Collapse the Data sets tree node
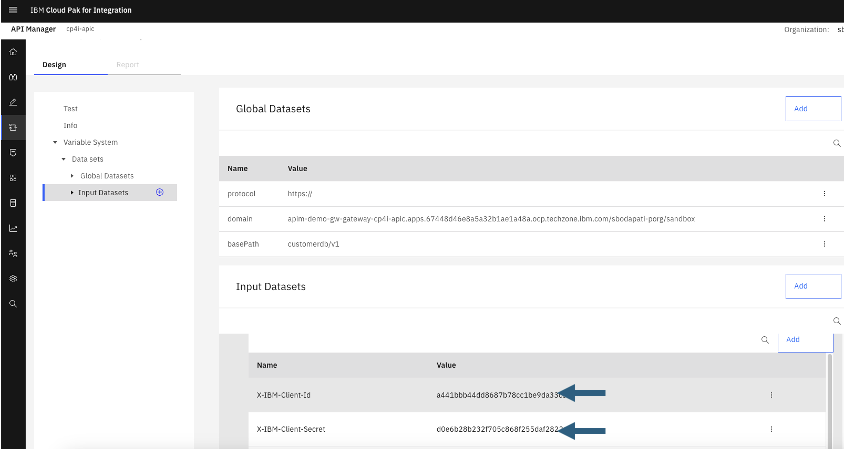The height and width of the screenshot is (452, 845). 63,159
